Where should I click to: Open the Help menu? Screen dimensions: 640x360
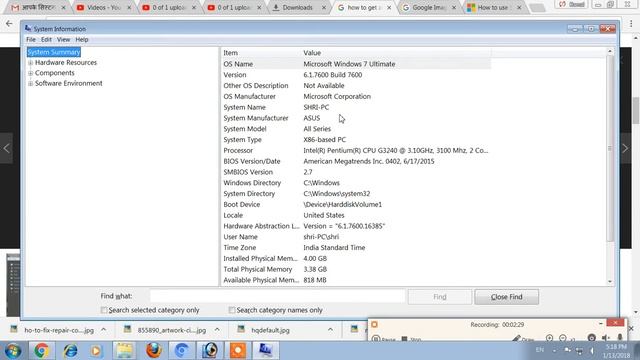click(x=82, y=40)
